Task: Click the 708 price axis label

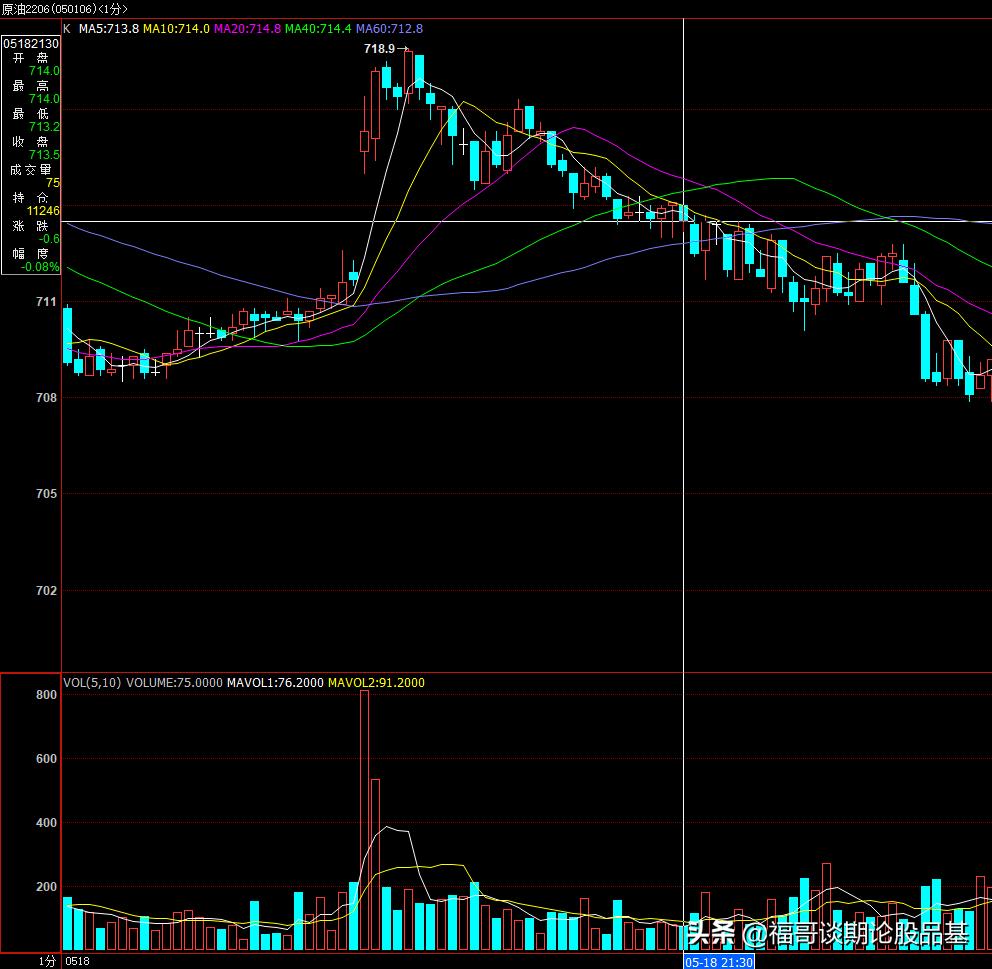Action: (x=46, y=398)
